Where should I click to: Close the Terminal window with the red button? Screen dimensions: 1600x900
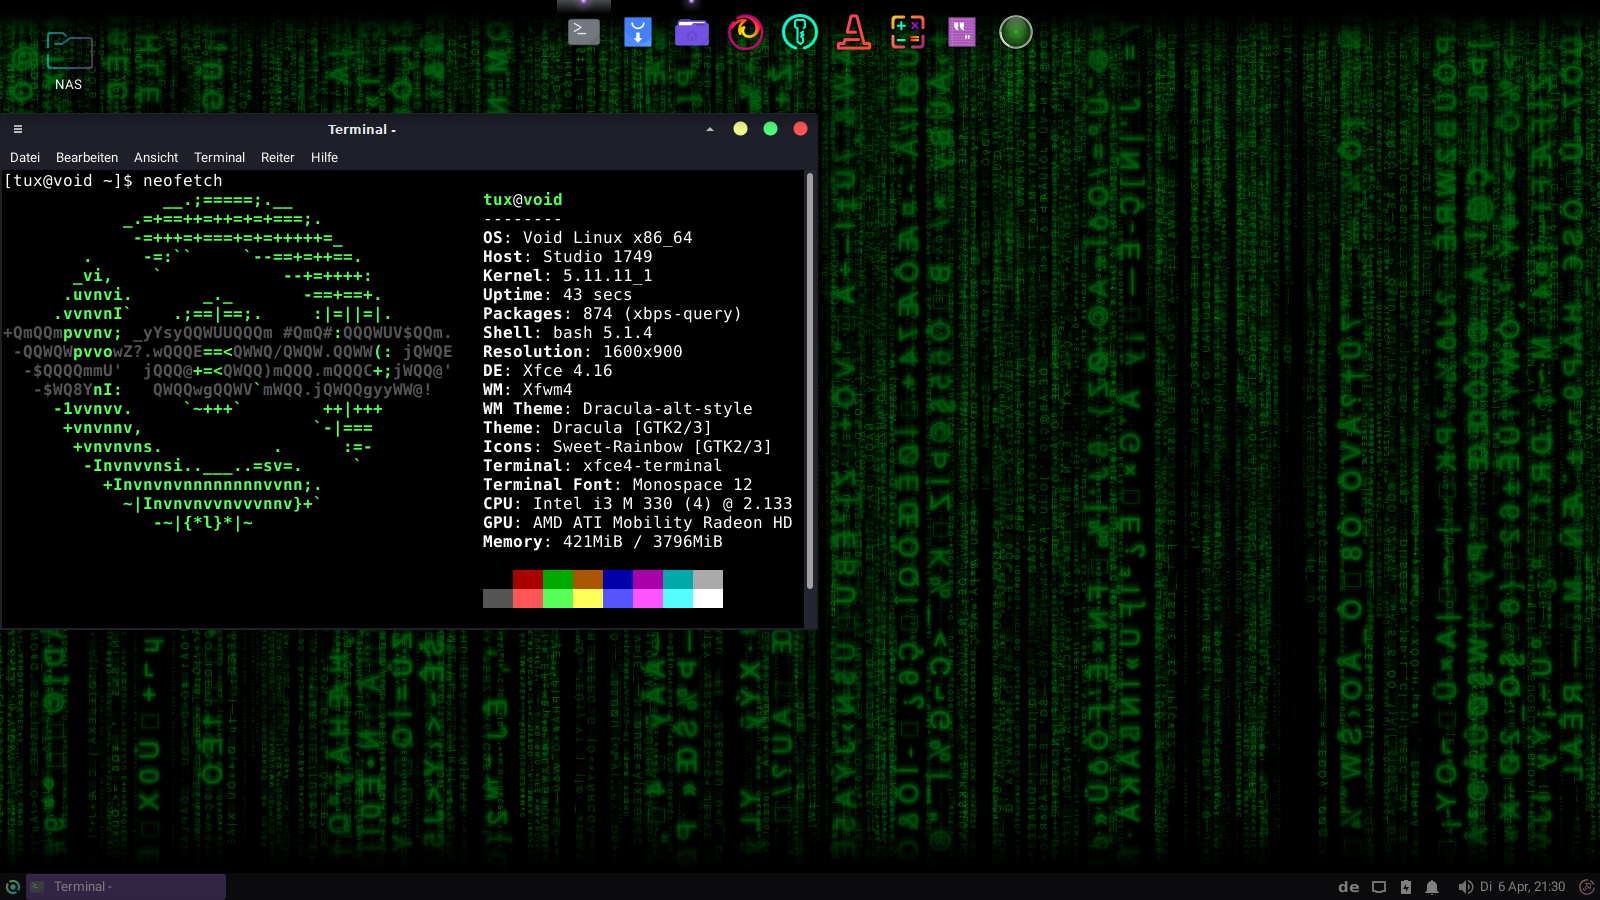(800, 129)
